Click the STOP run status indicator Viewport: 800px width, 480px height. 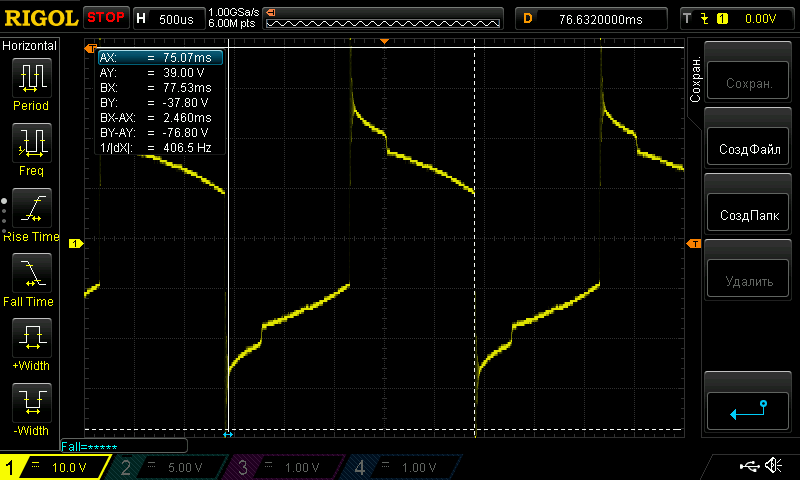tap(106, 18)
